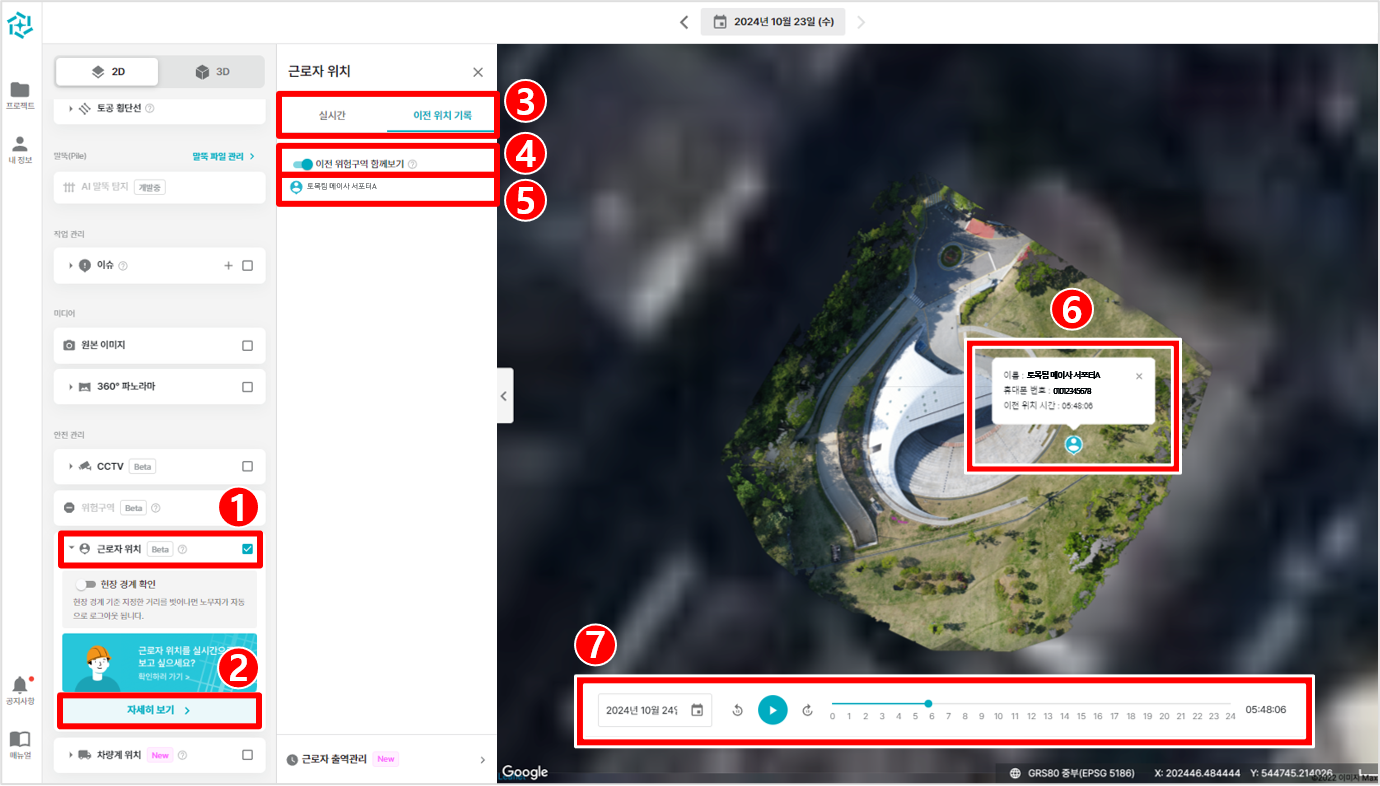Check the 원본 이미지 checkbox
Screen dimensions: 1380x786
[x=247, y=345]
